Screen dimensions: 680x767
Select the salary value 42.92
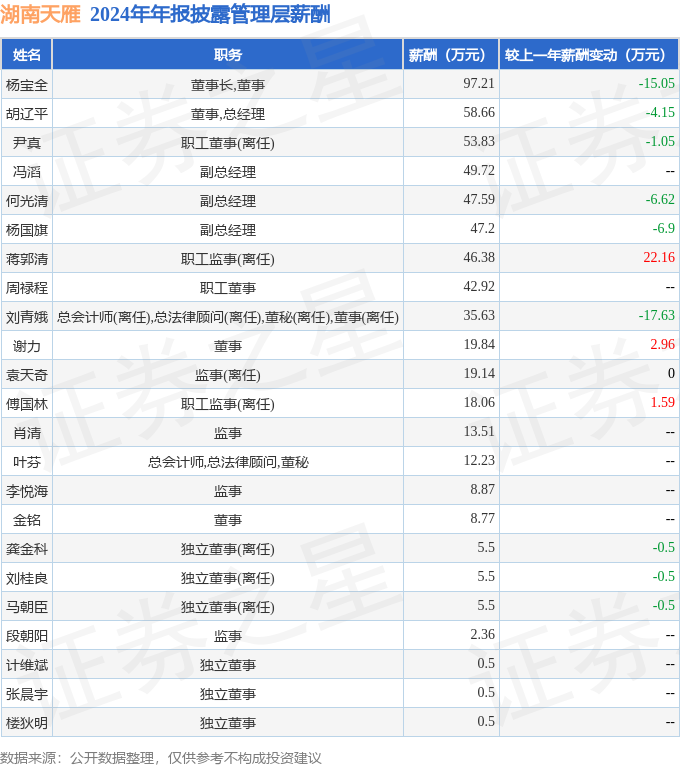coord(479,286)
